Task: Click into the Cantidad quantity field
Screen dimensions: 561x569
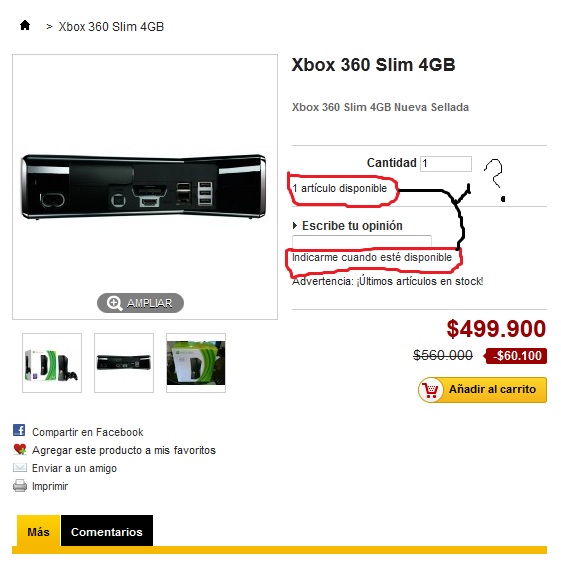Action: [446, 164]
